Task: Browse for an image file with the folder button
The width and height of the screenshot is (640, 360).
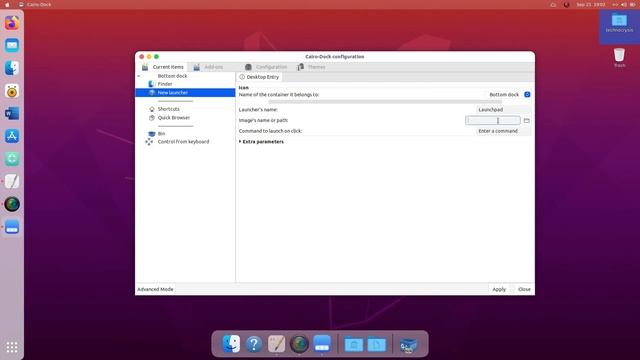Action: point(527,120)
